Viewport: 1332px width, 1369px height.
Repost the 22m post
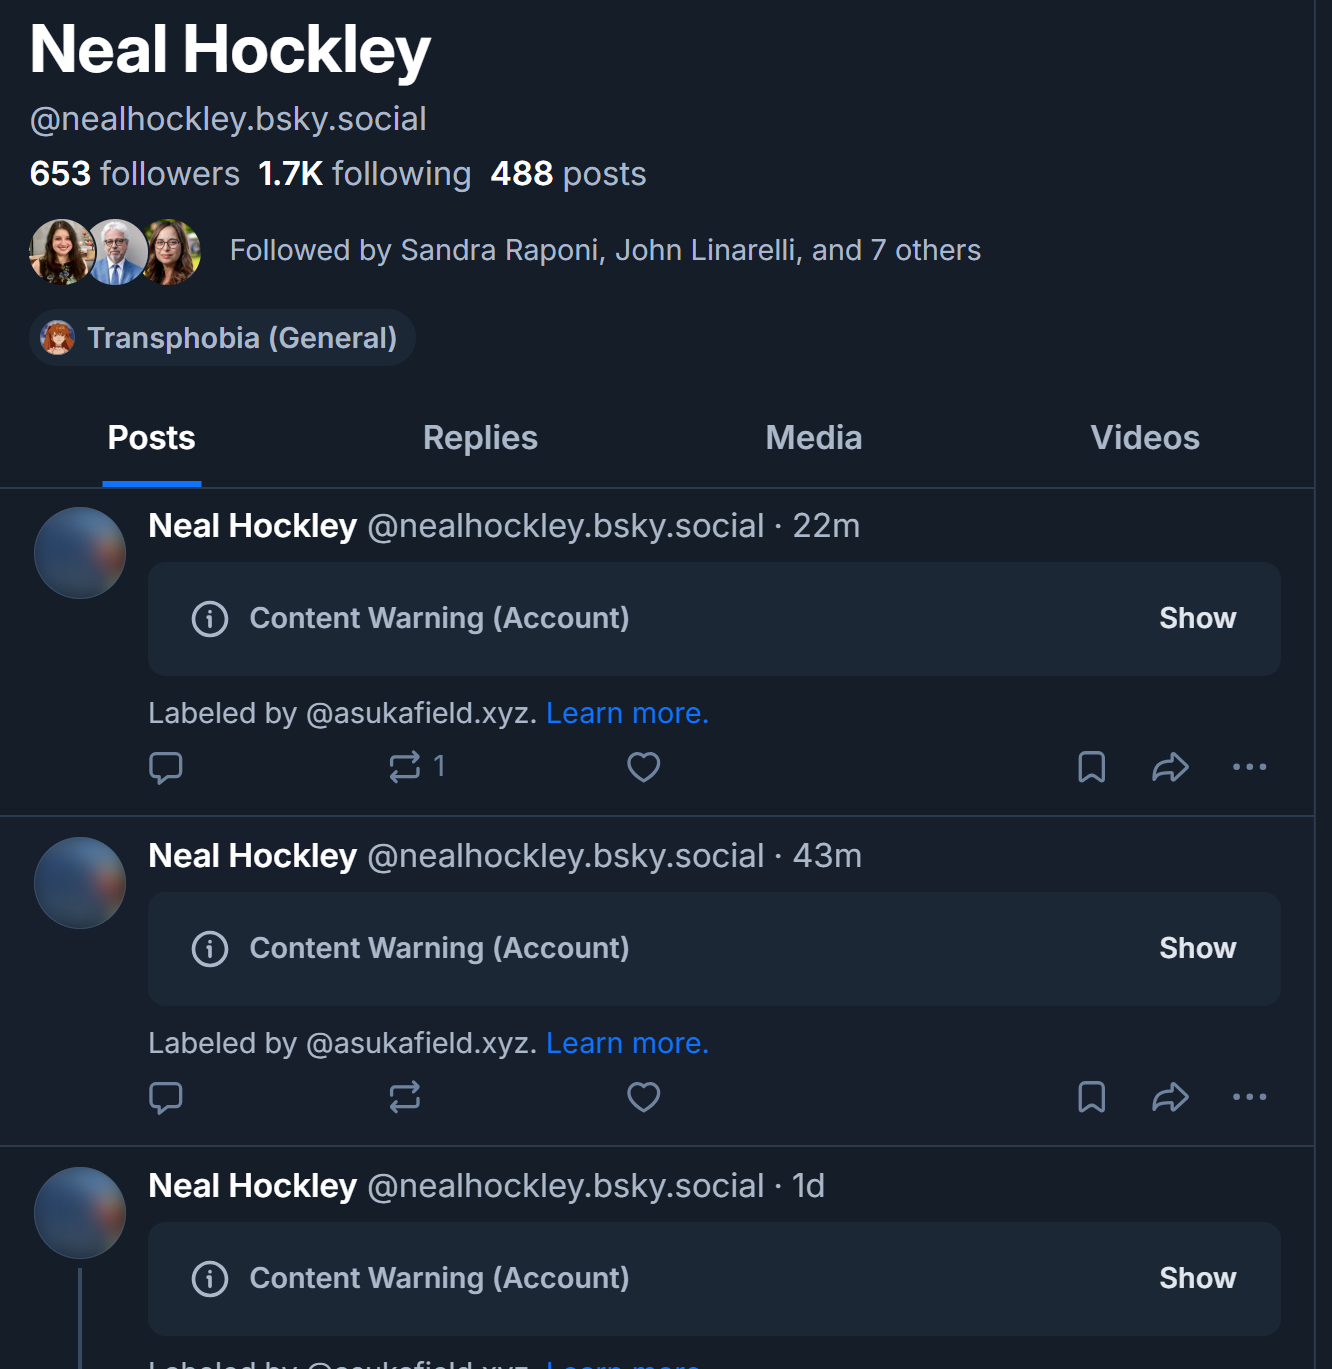405,767
